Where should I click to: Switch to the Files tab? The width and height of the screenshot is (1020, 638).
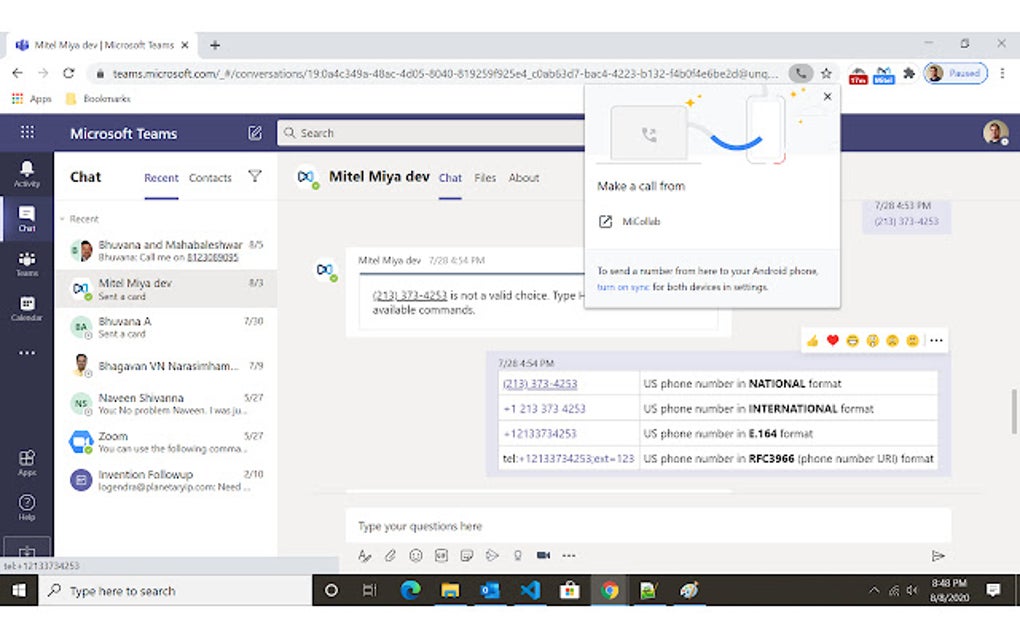click(485, 177)
